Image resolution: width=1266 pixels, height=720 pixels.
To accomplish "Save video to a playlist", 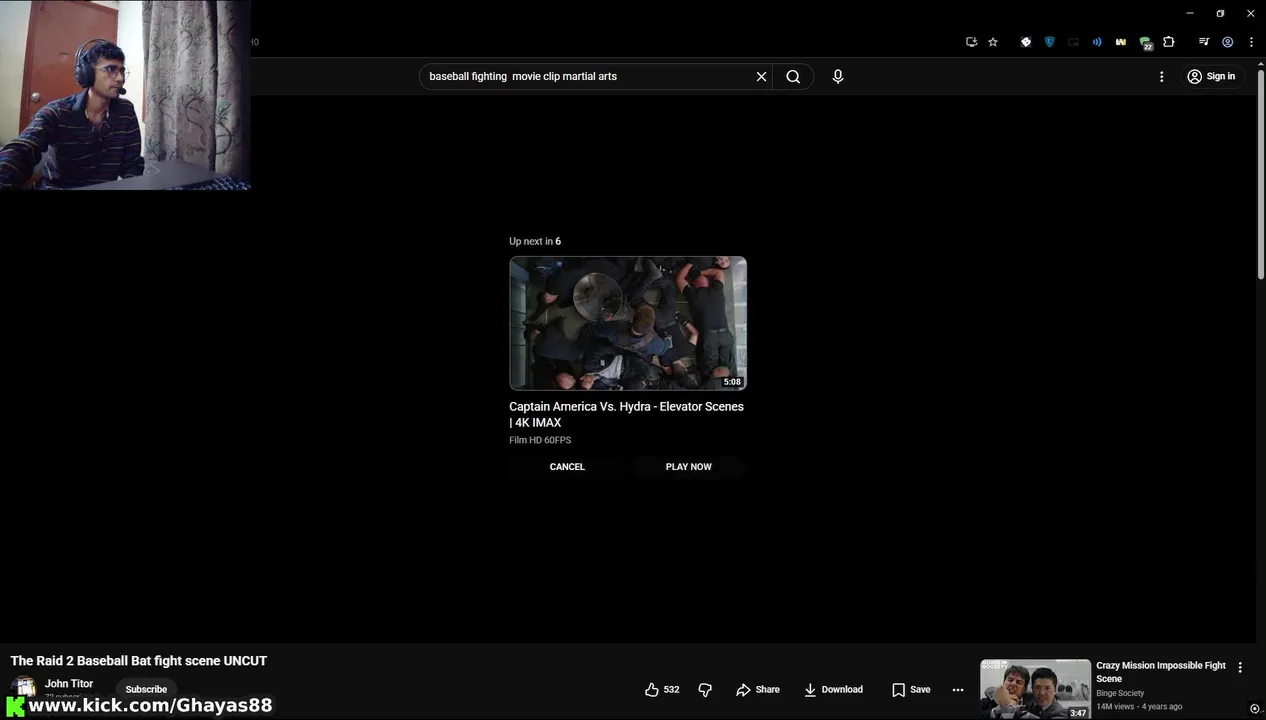I will 911,690.
